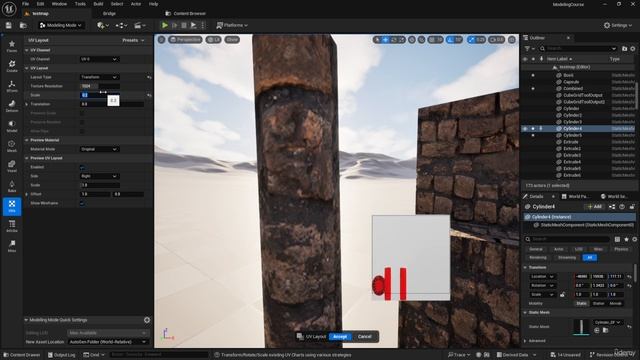Screen dimensions: 640x360
Task: Click the Blueprint/Add Script icon near Add
Action: [612, 207]
